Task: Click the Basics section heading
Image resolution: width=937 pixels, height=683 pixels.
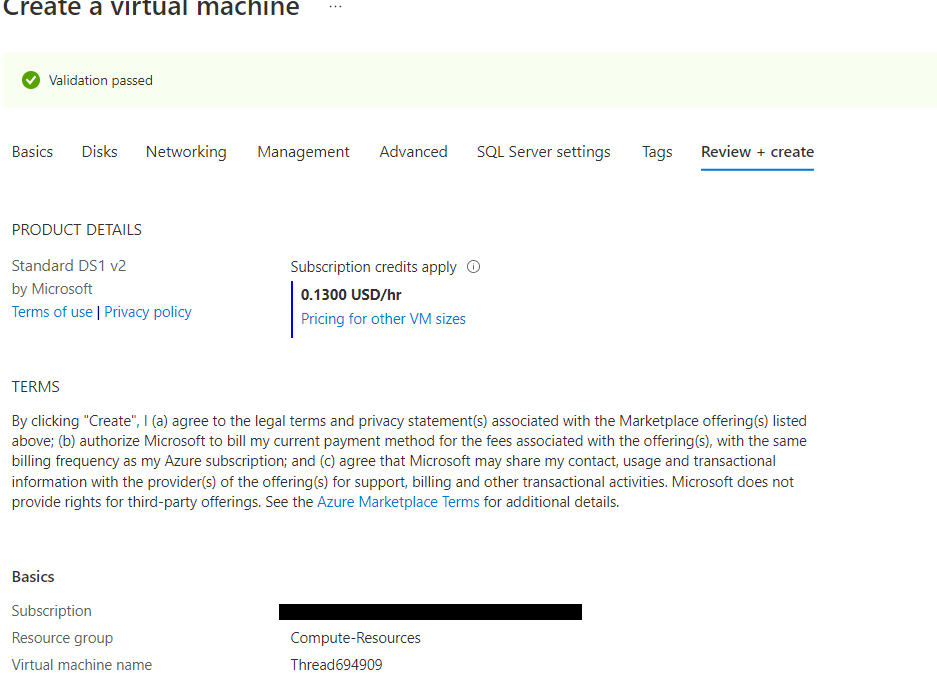Action: [x=33, y=577]
